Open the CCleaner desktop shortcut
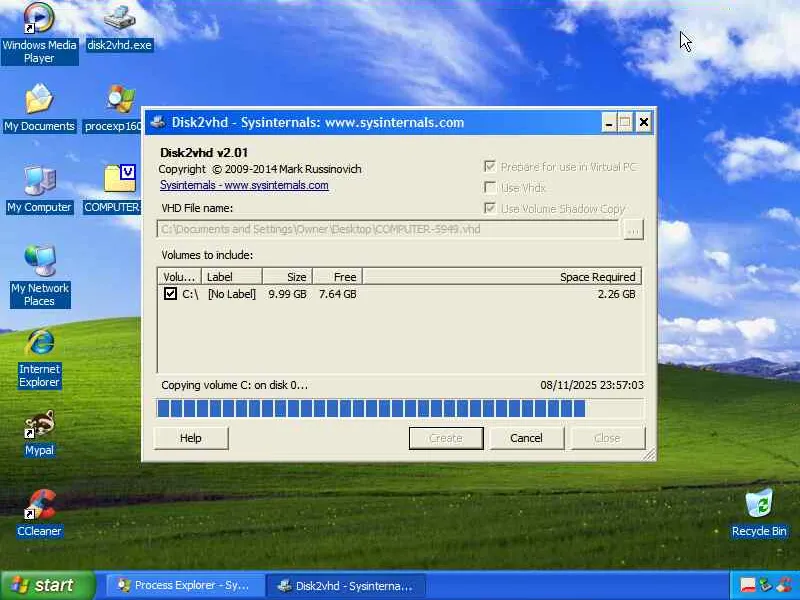 coord(39,513)
